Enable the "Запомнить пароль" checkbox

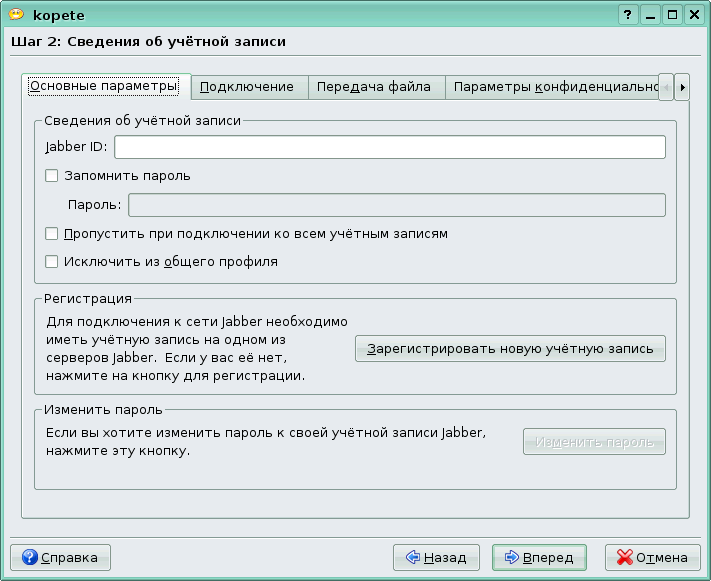coord(53,176)
